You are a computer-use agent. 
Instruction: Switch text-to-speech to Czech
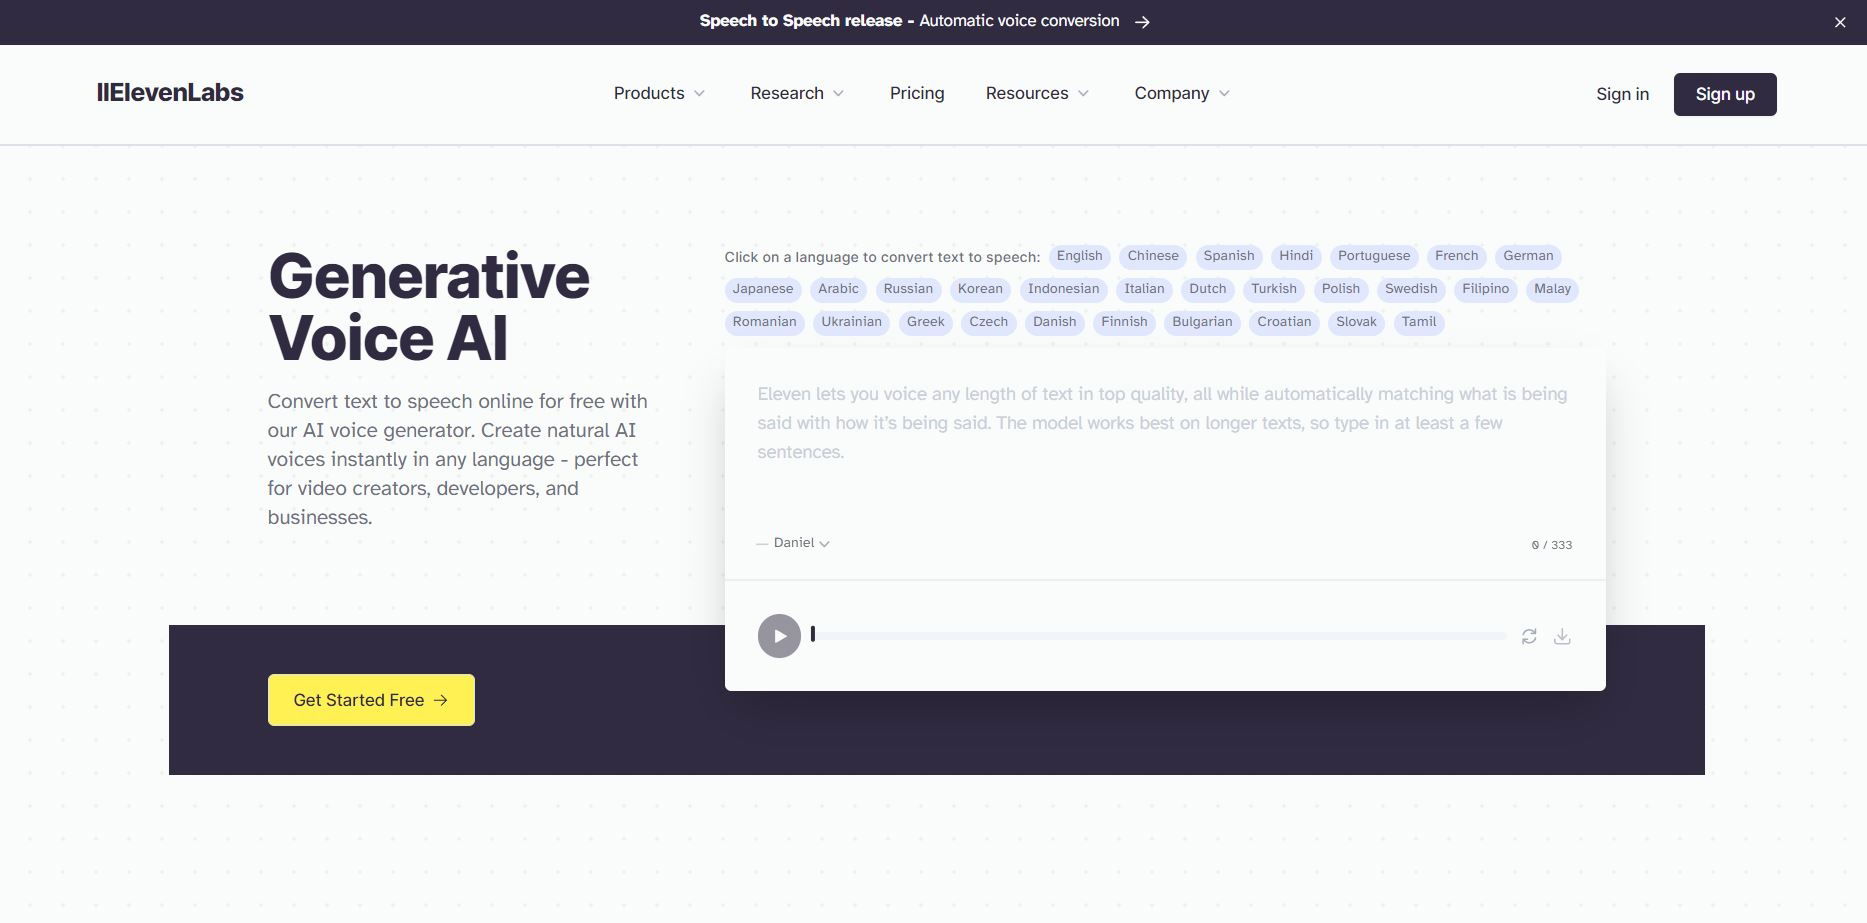989,322
